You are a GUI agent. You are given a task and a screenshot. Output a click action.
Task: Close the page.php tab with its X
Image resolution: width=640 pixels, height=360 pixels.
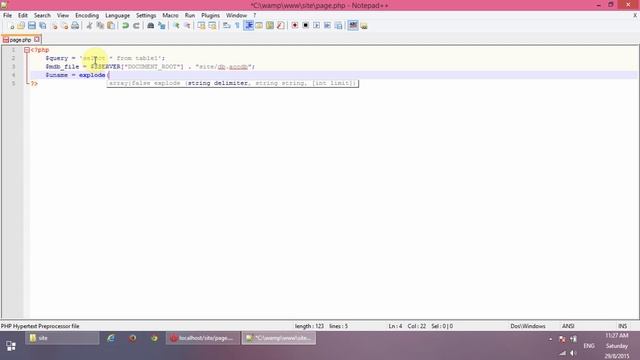(x=37, y=39)
